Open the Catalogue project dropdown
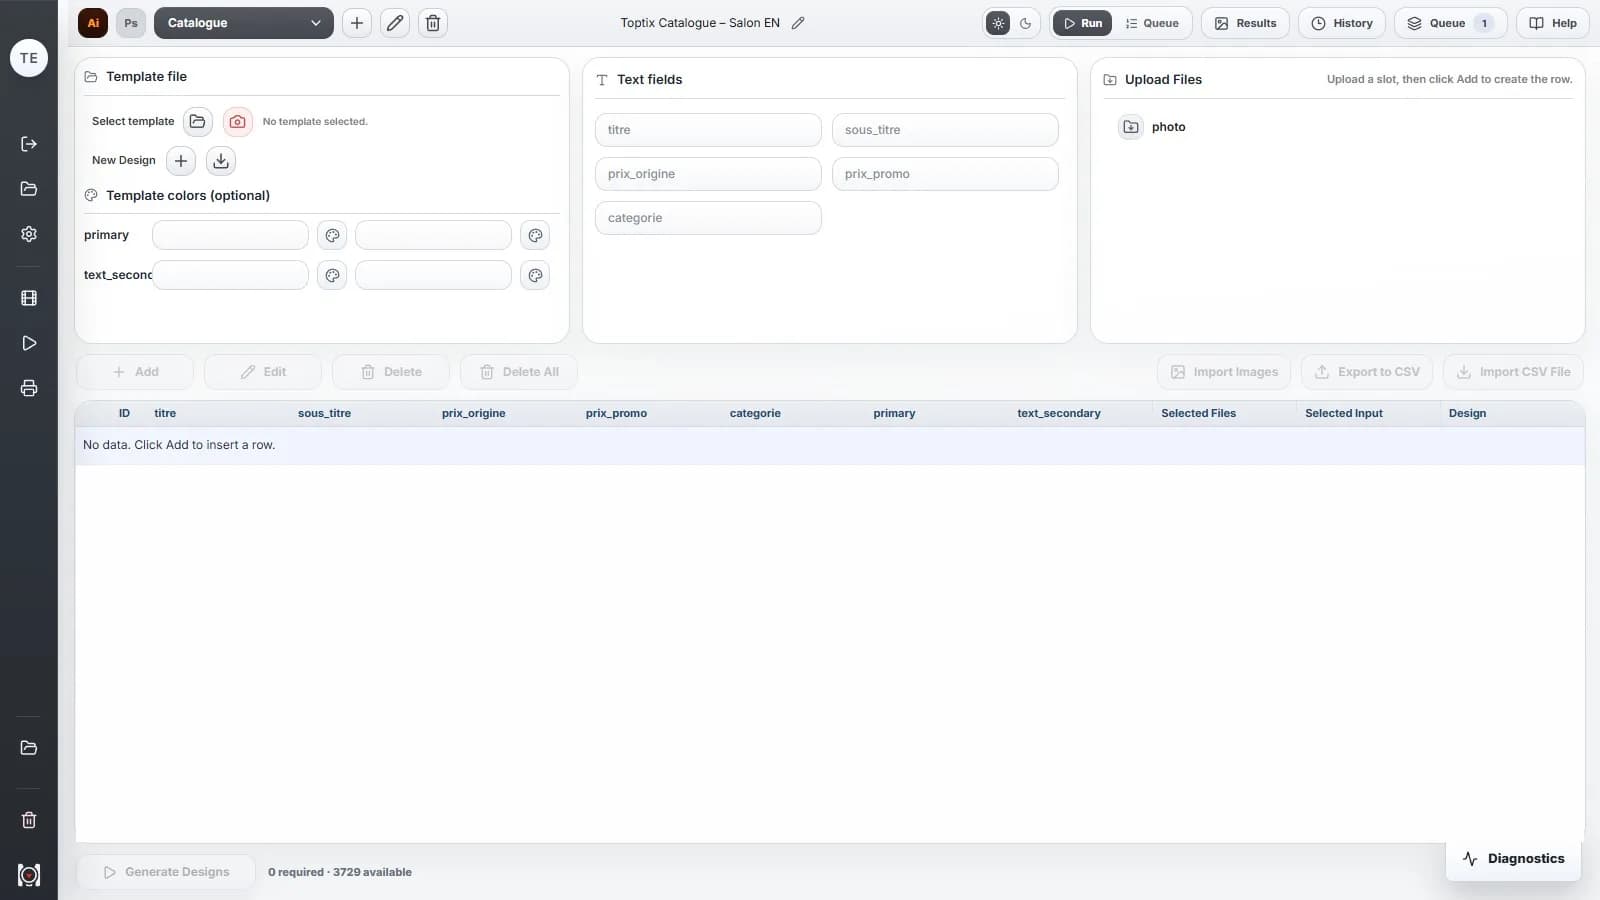This screenshot has width=1600, height=900. [x=244, y=23]
